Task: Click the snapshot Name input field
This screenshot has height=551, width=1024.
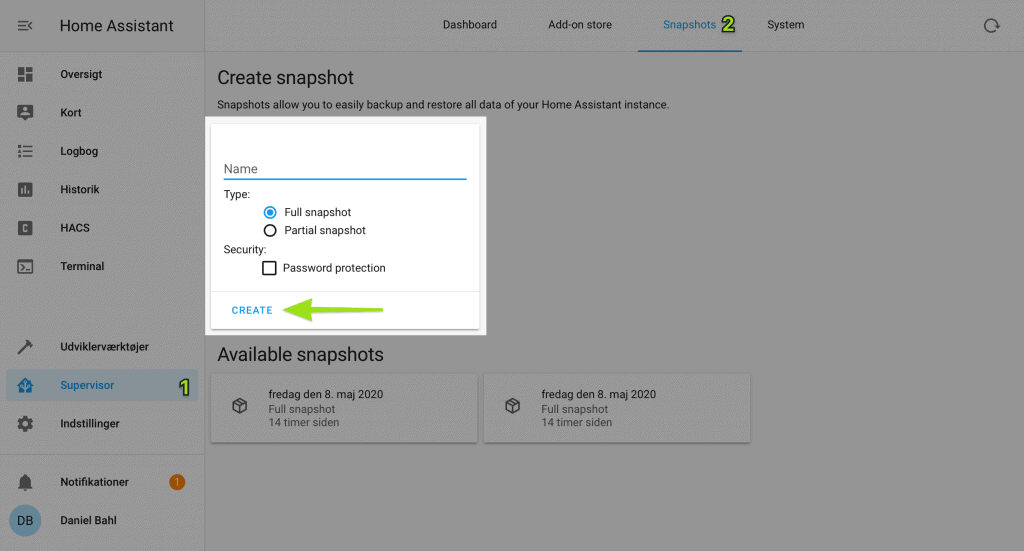Action: coord(345,168)
